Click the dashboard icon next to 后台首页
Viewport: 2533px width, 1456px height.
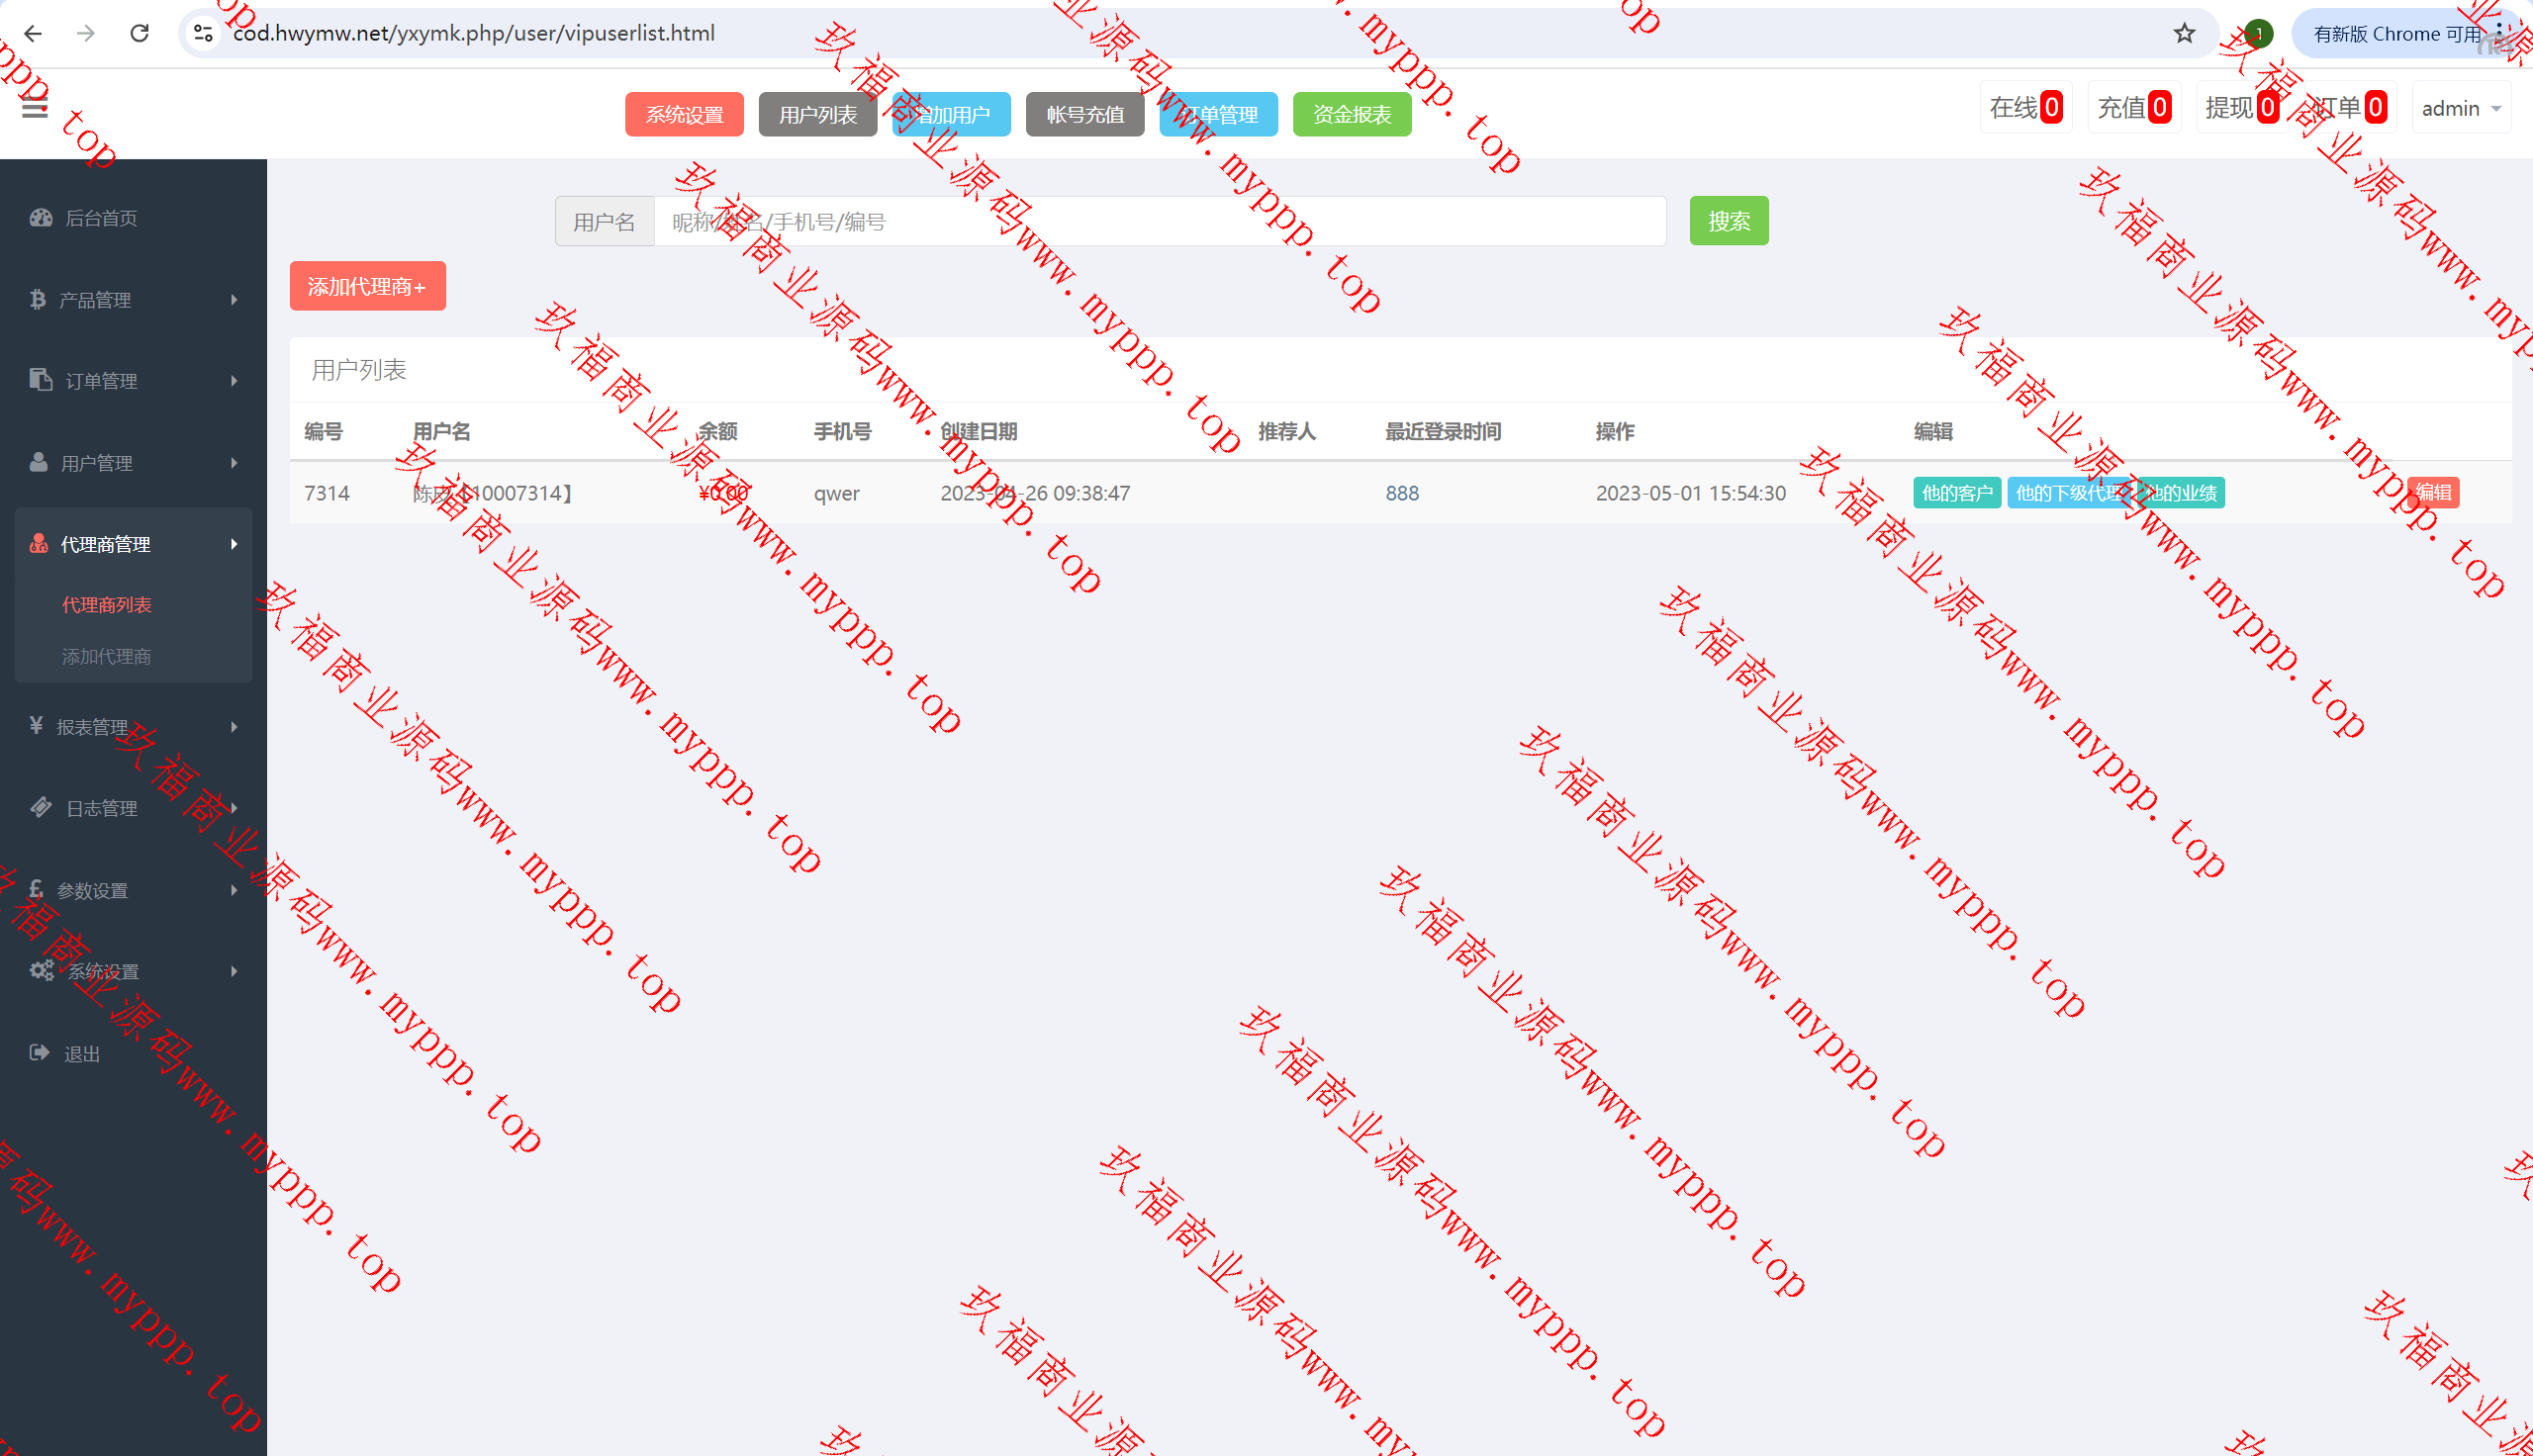click(x=40, y=217)
